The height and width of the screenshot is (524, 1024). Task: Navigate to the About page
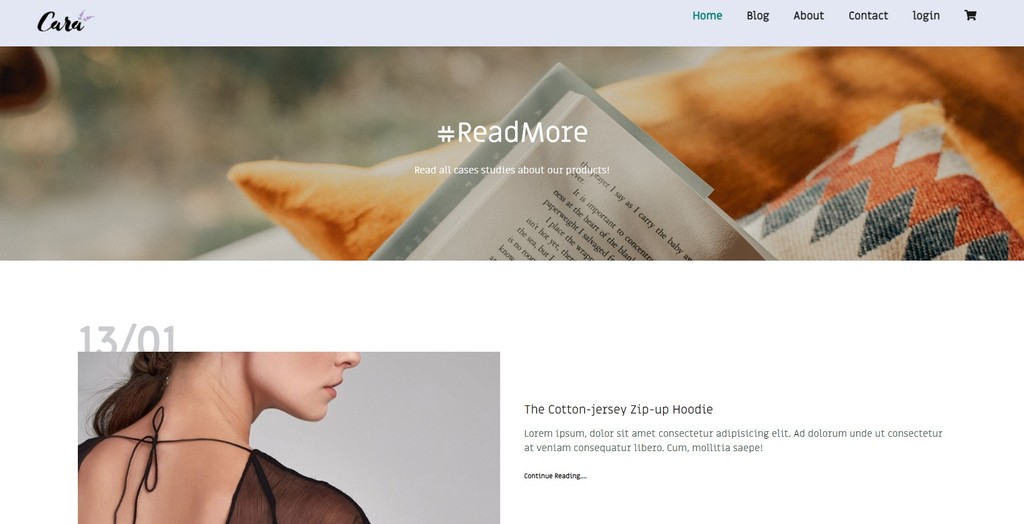(x=808, y=16)
